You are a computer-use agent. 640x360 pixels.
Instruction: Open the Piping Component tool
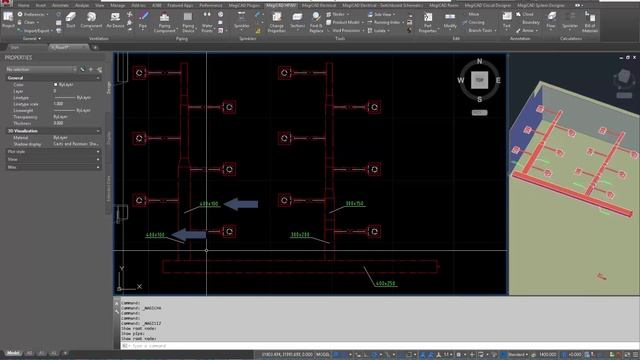pyautogui.click(x=164, y=22)
